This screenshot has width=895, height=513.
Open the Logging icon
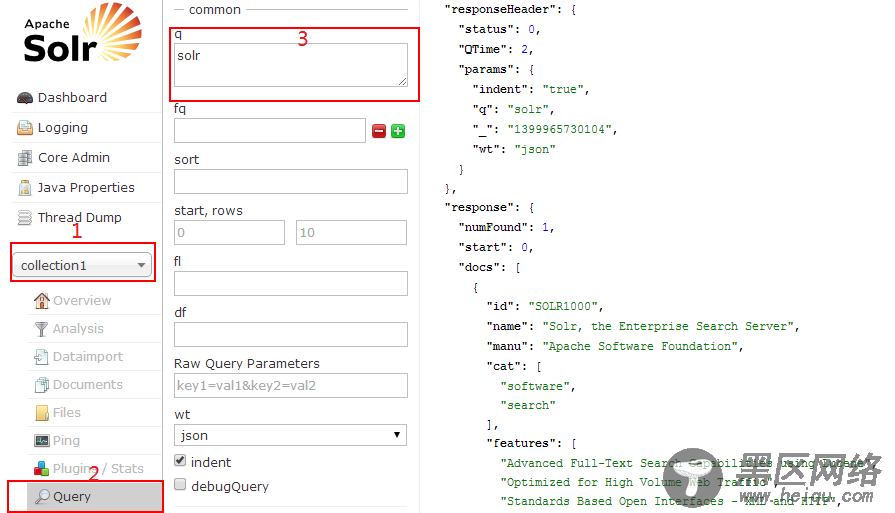25,128
